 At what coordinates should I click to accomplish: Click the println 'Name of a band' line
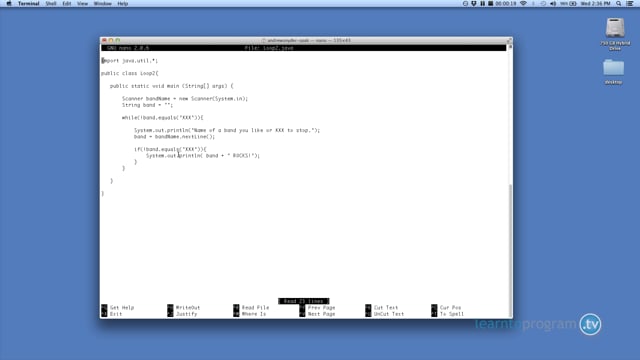(227, 130)
